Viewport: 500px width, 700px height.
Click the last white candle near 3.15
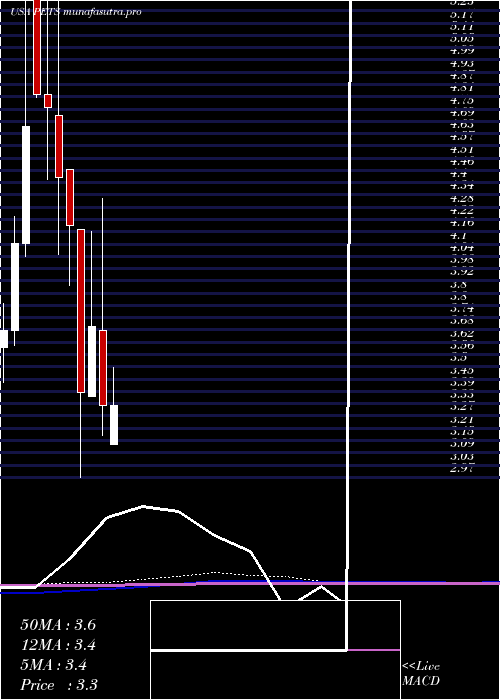(114, 425)
